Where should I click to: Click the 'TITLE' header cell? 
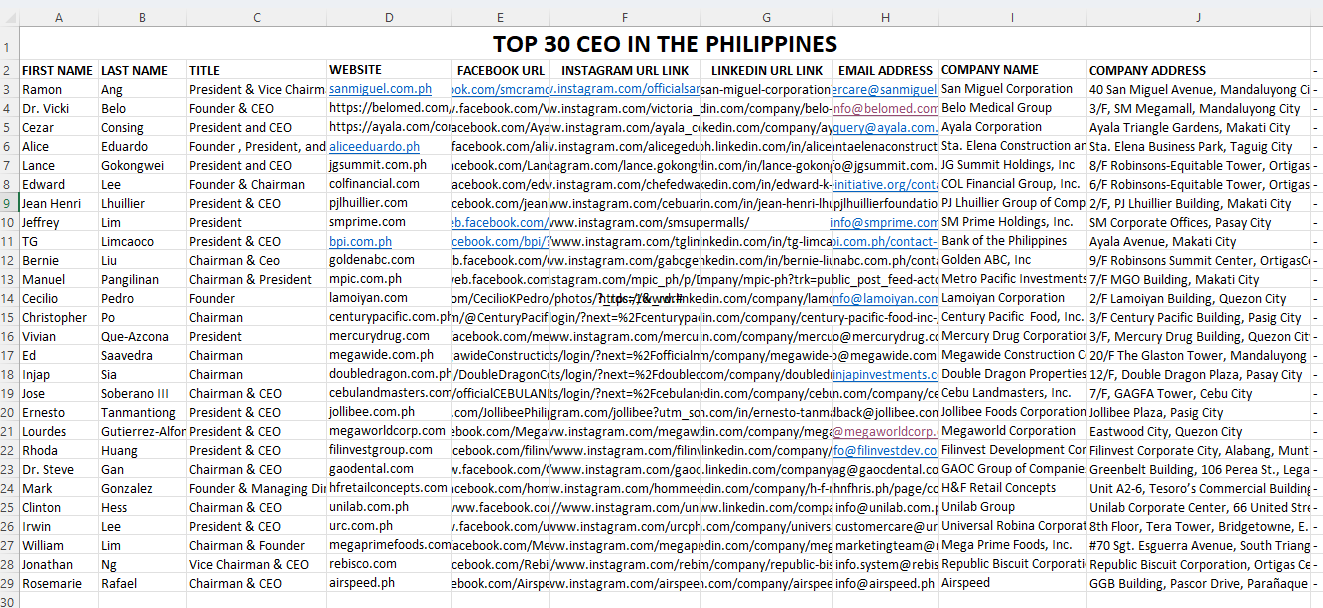click(x=257, y=70)
